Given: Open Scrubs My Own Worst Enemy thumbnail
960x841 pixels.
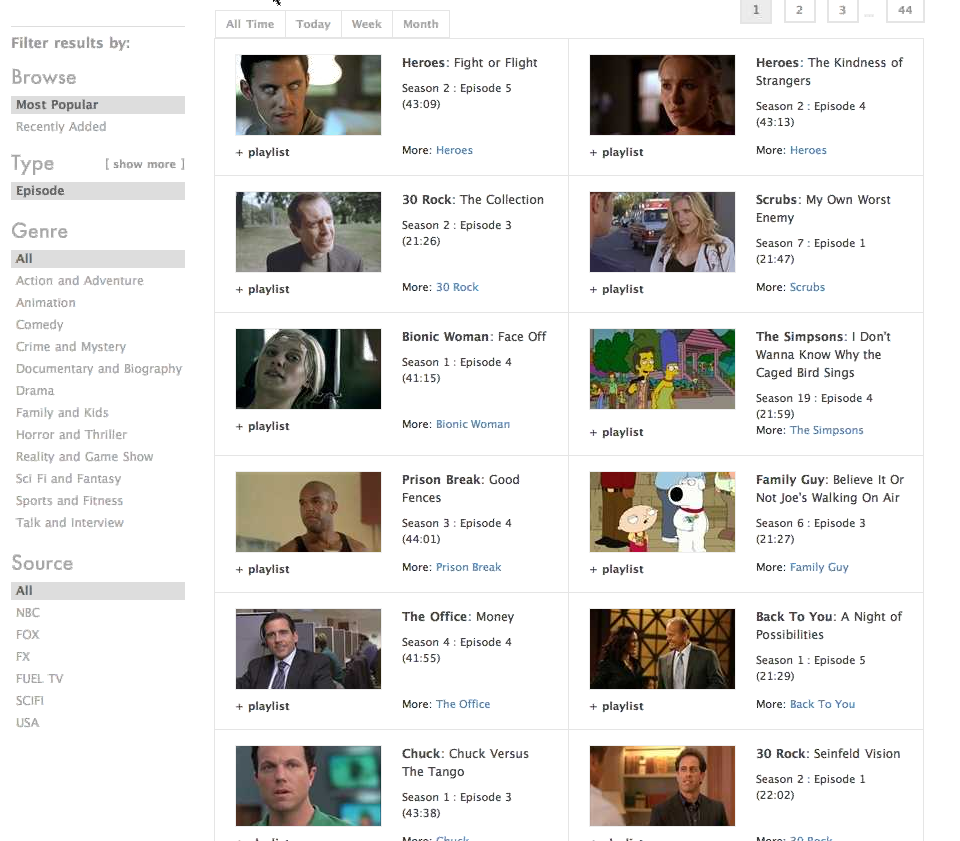Looking at the screenshot, I should coord(662,232).
